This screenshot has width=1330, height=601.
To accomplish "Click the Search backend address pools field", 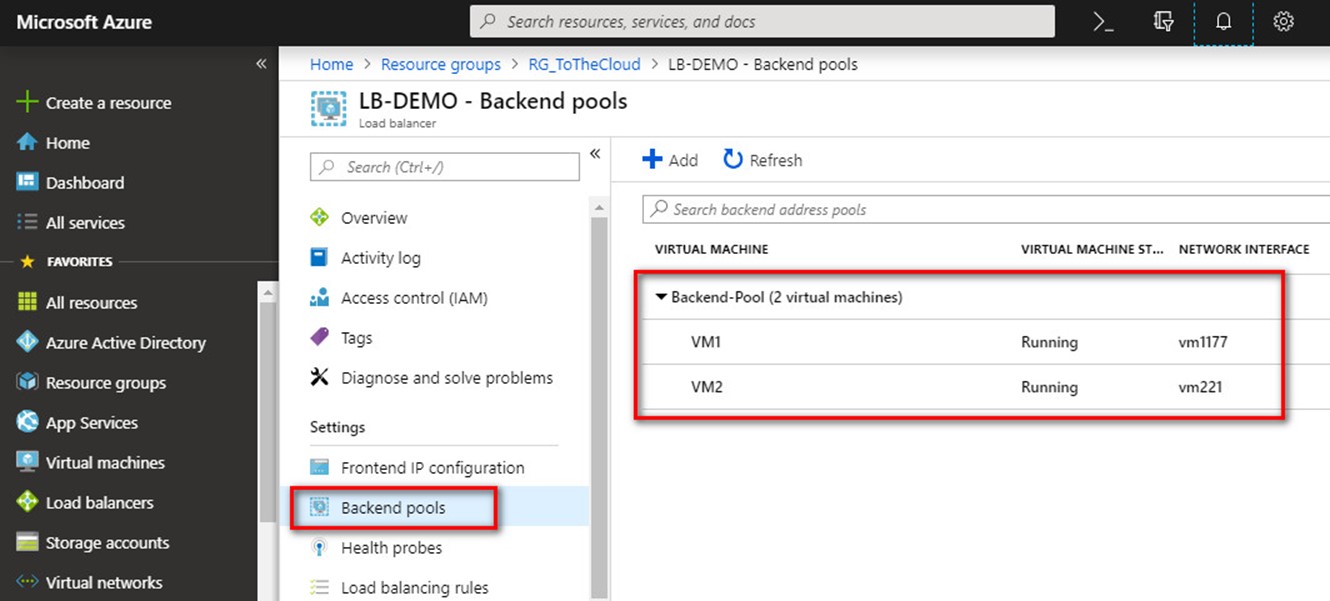I will pyautogui.click(x=985, y=209).
